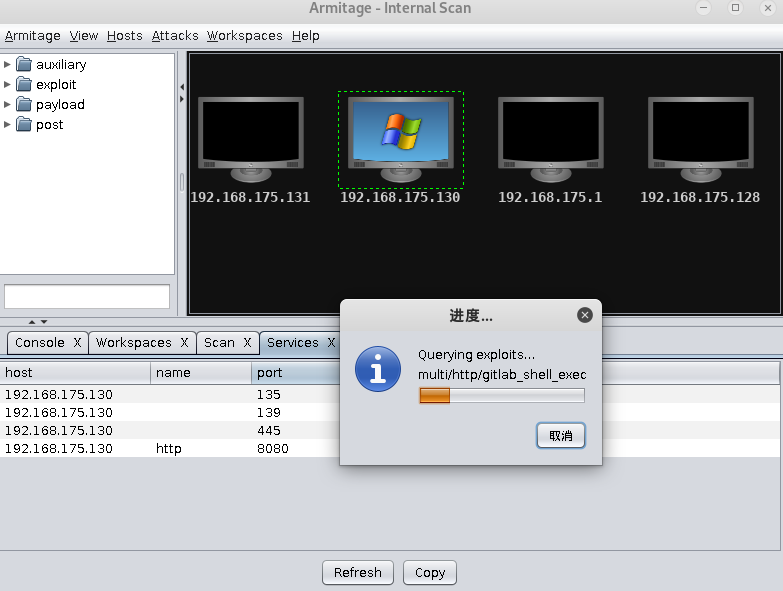Click the info icon in progress dialog
This screenshot has height=591, width=783.
tap(378, 369)
